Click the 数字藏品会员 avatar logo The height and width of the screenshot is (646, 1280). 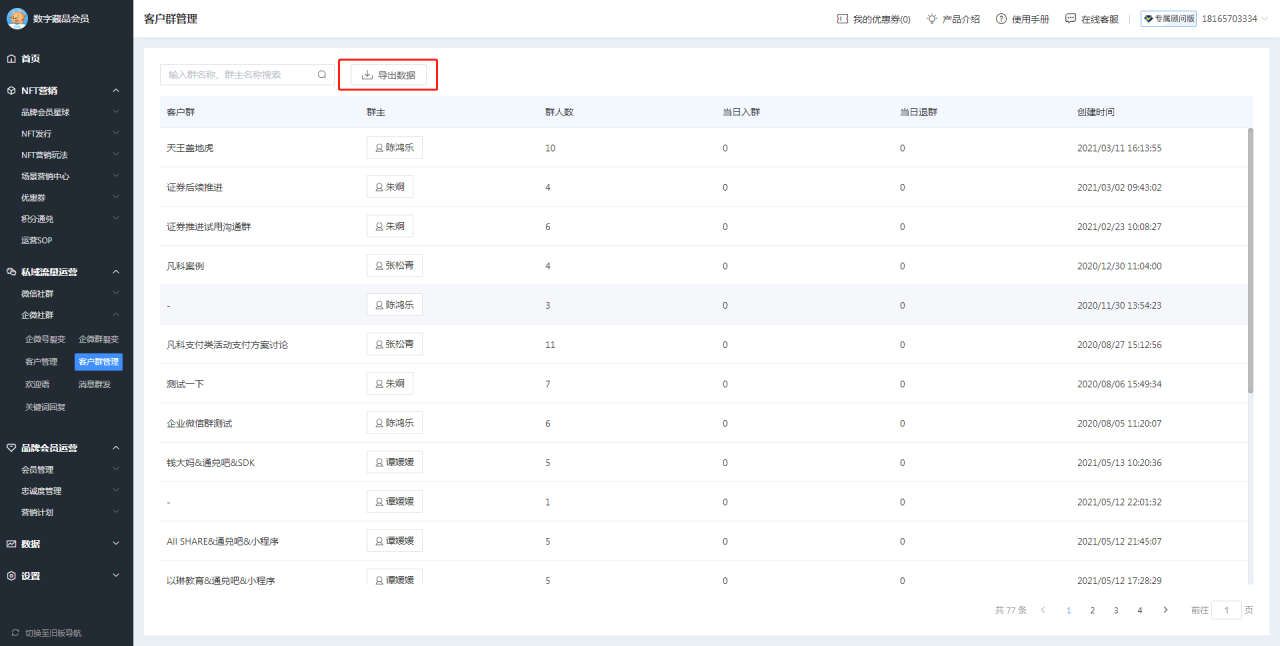point(17,18)
